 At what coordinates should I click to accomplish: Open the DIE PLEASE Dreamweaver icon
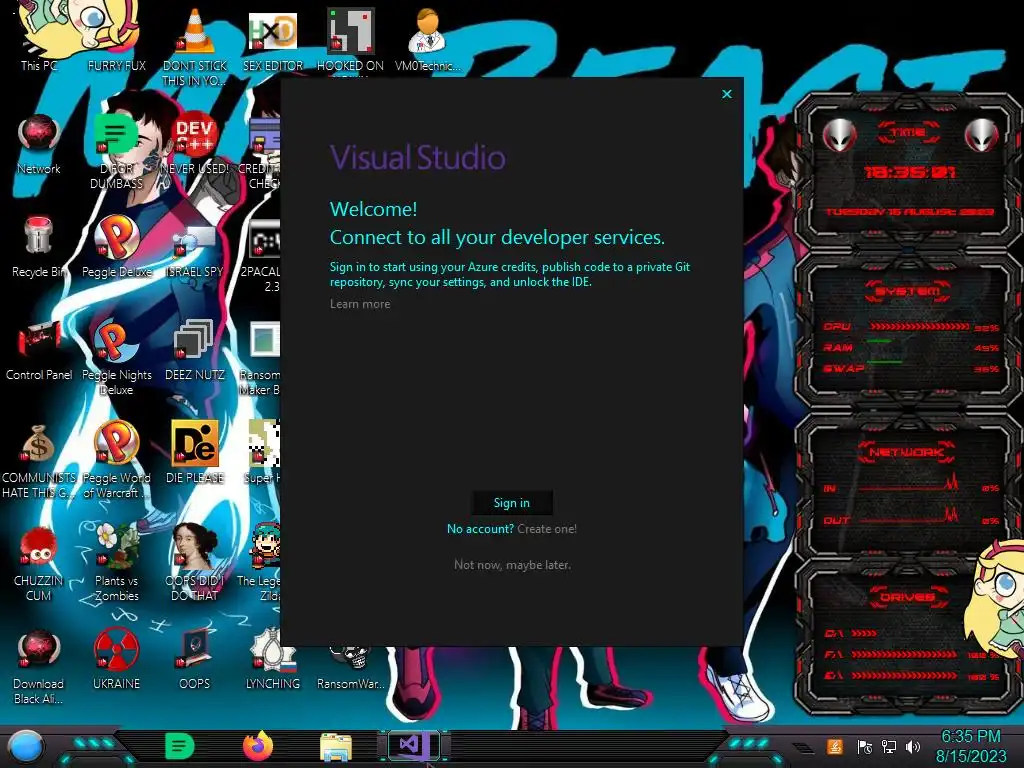coord(195,452)
